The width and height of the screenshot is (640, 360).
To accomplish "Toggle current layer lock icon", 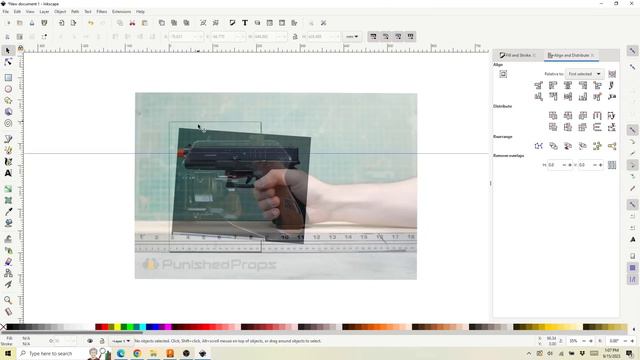I will click(102, 341).
